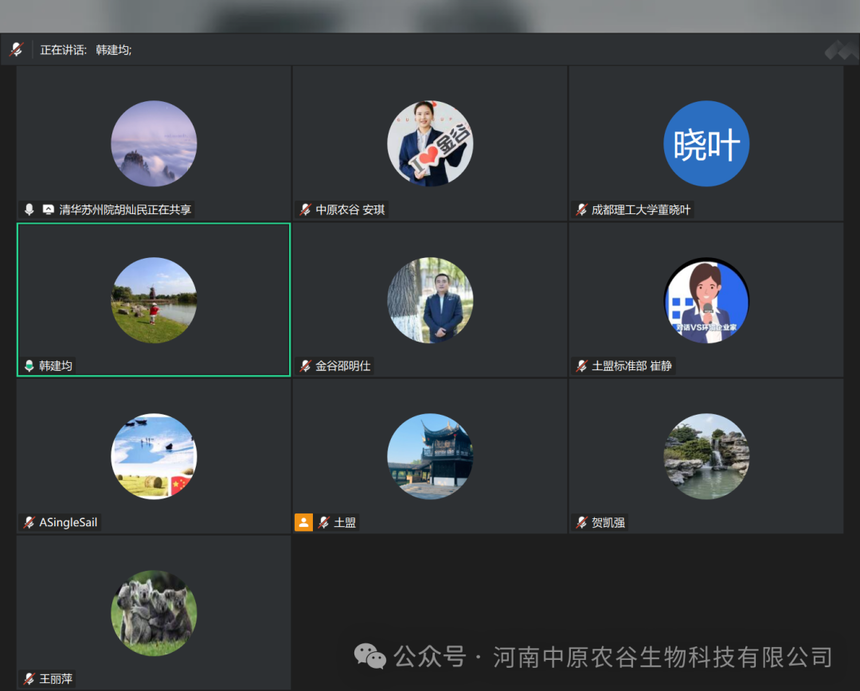
Task: Click the green active mic icon beside 韩建均
Action: click(29, 366)
